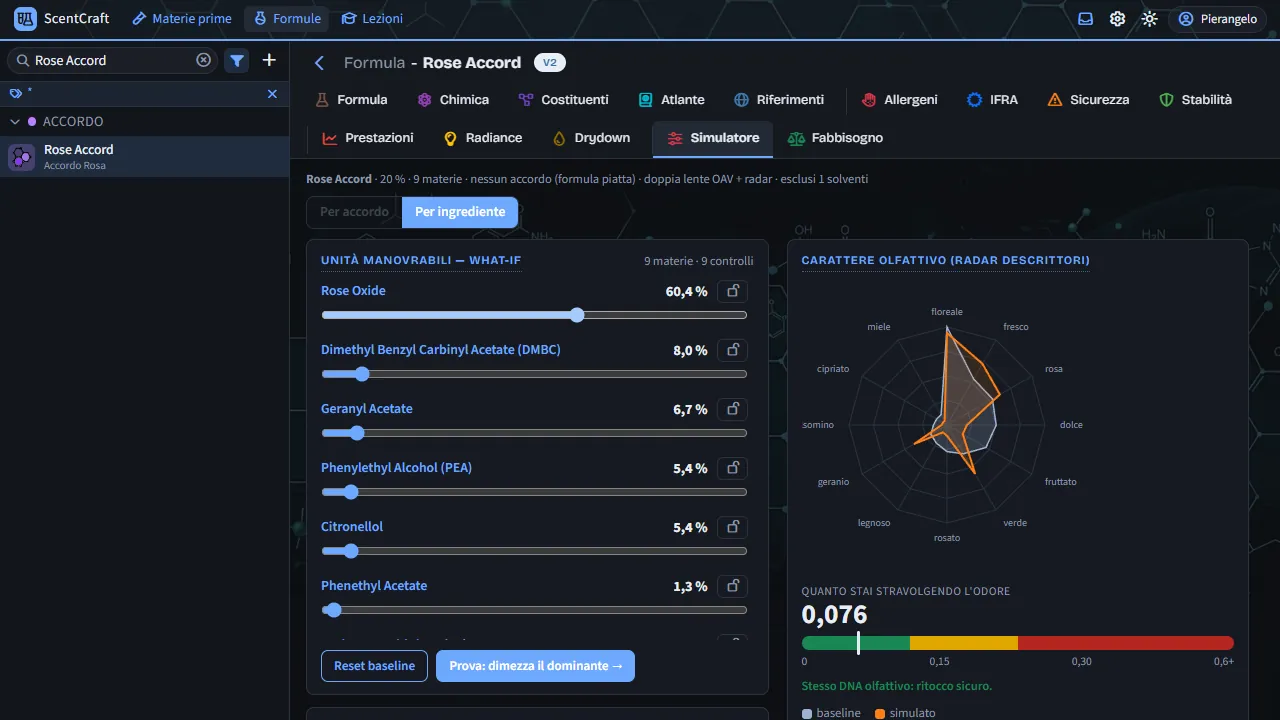
Task: Toggle lock for Geranyl Acetate
Action: pos(733,409)
